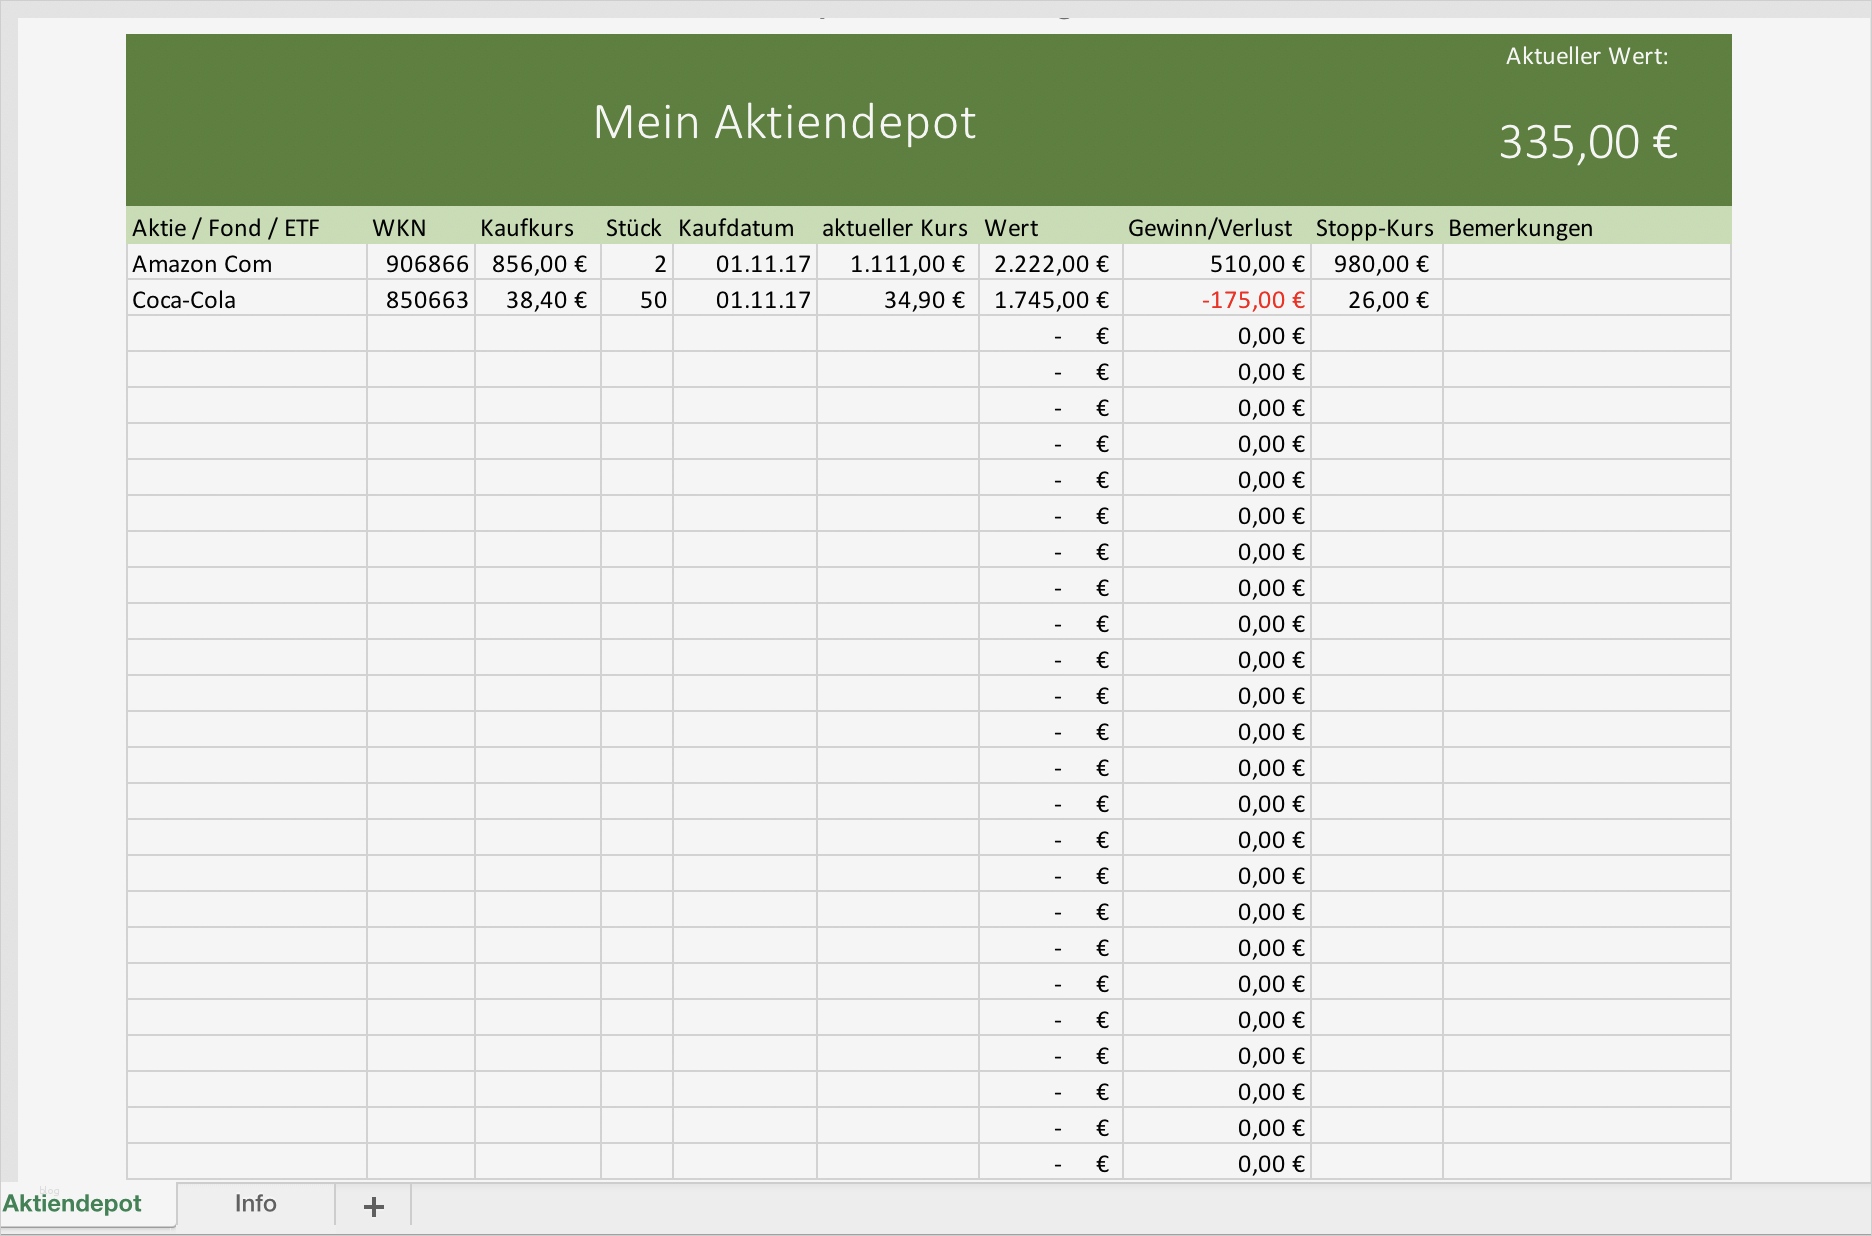Viewport: 1872px width, 1236px height.
Task: Select Coca-Cola Kaufdatum 01.11.17 cell
Action: pyautogui.click(x=745, y=299)
